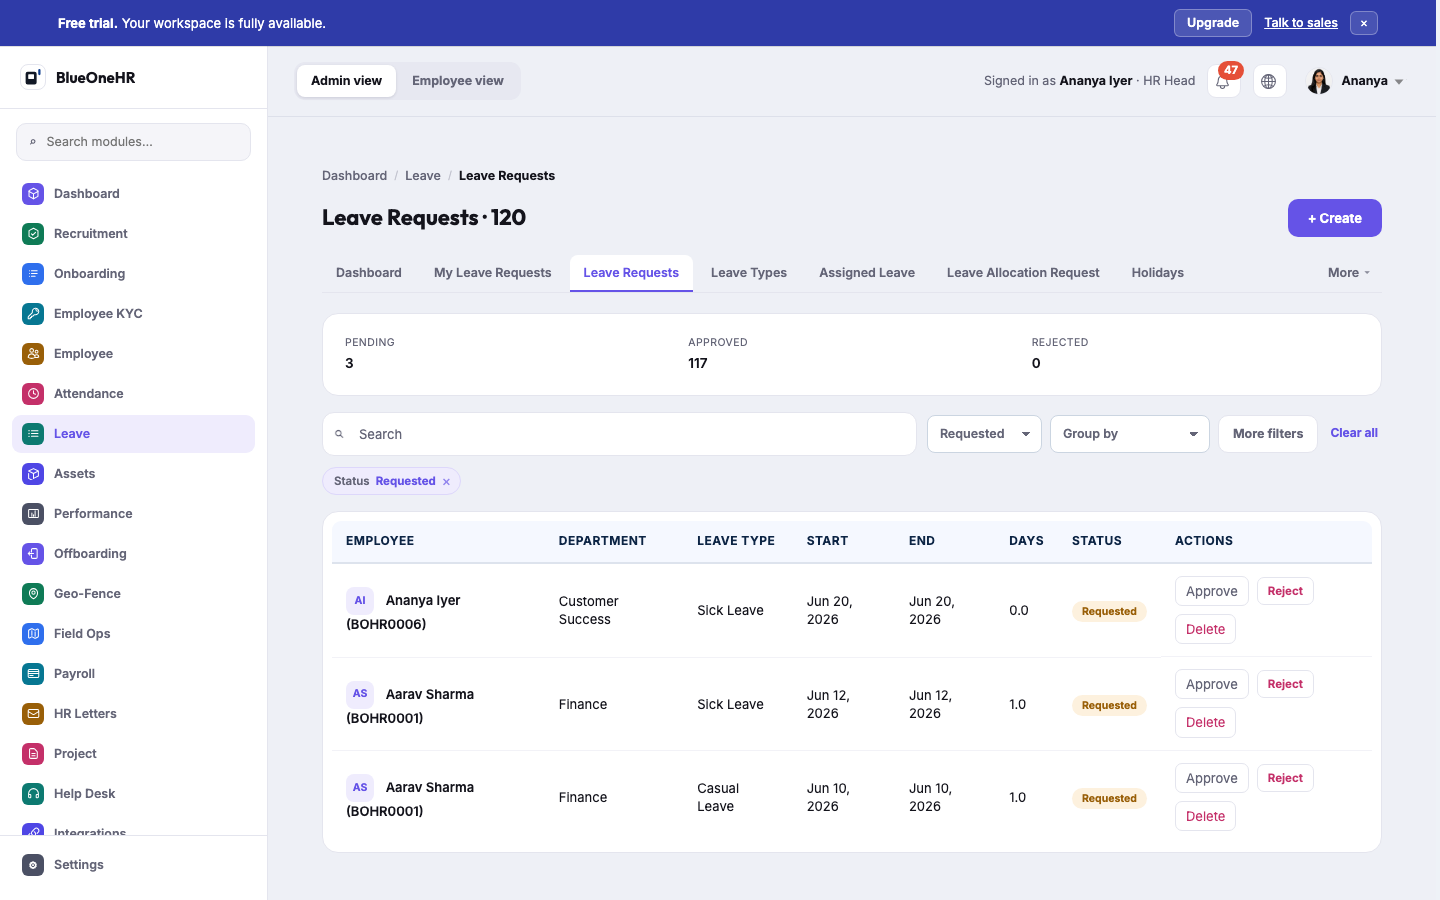The image size is (1440, 900).
Task: Delete Aarav Sharma's casual leave request
Action: pyautogui.click(x=1205, y=816)
